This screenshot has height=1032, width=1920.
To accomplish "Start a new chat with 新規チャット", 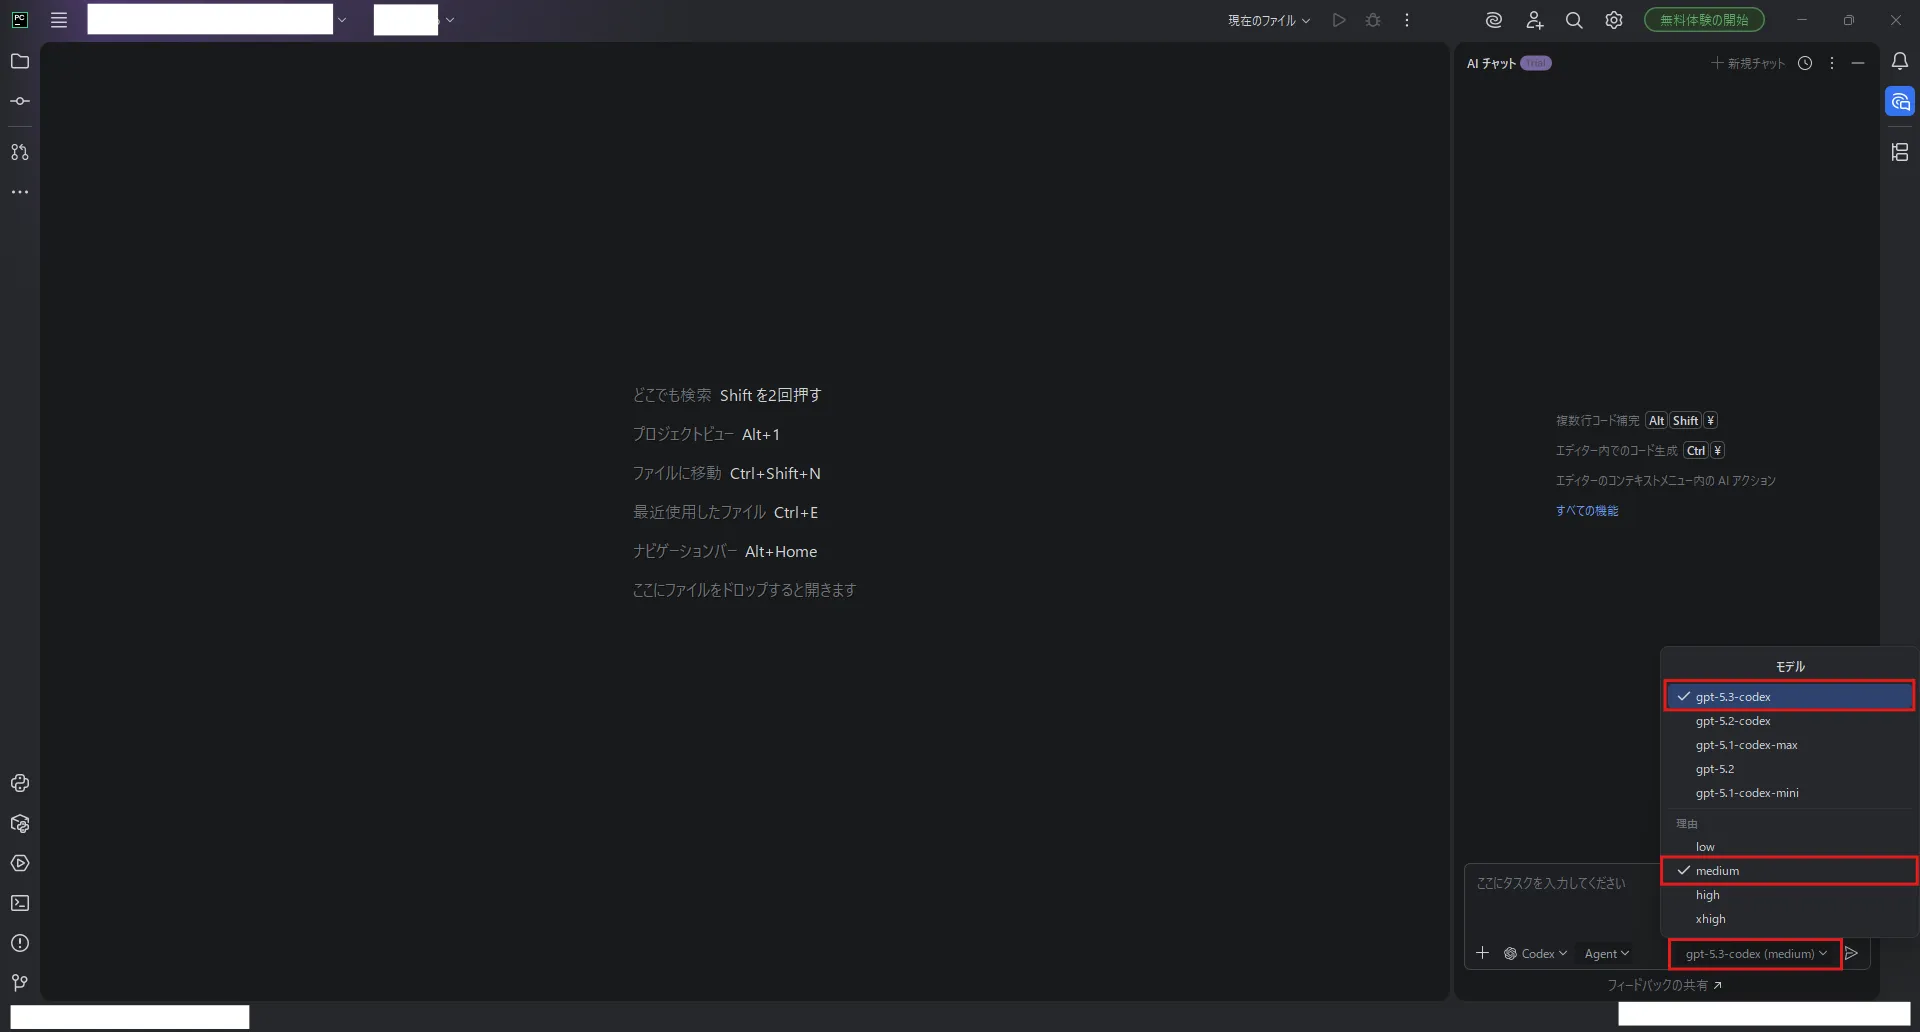I will (1748, 63).
